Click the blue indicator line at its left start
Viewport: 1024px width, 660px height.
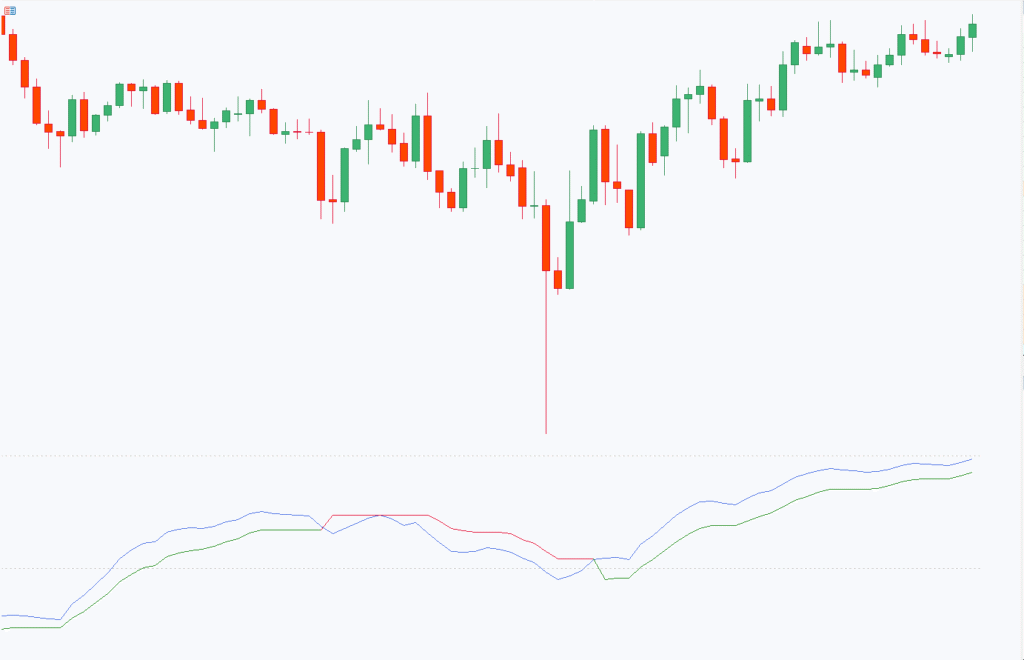(x=5, y=615)
